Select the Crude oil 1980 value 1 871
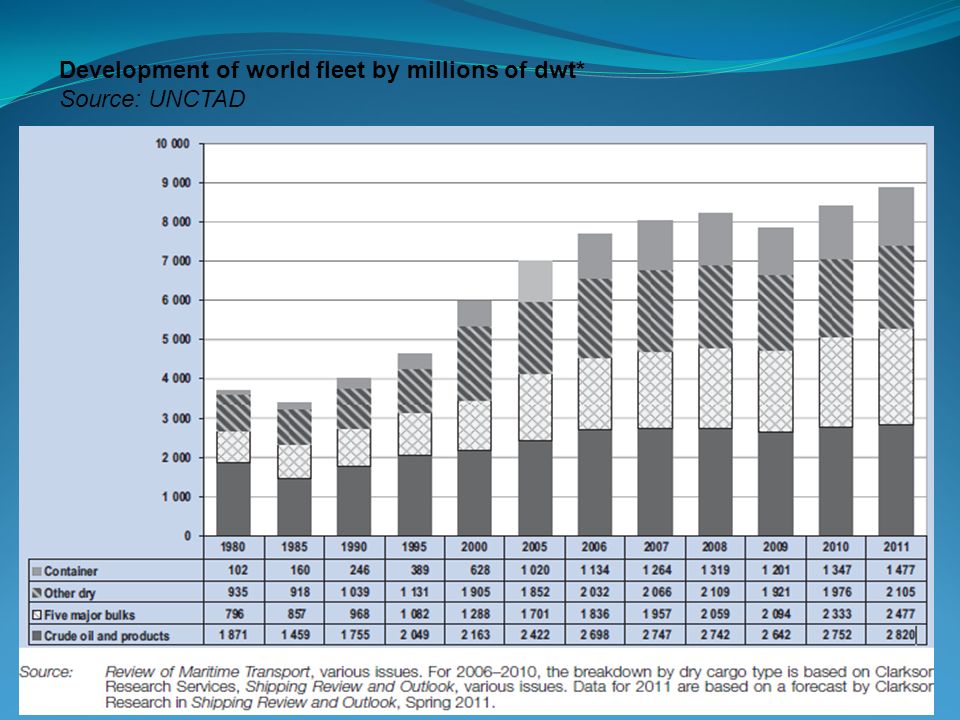The width and height of the screenshot is (960, 720). point(233,635)
